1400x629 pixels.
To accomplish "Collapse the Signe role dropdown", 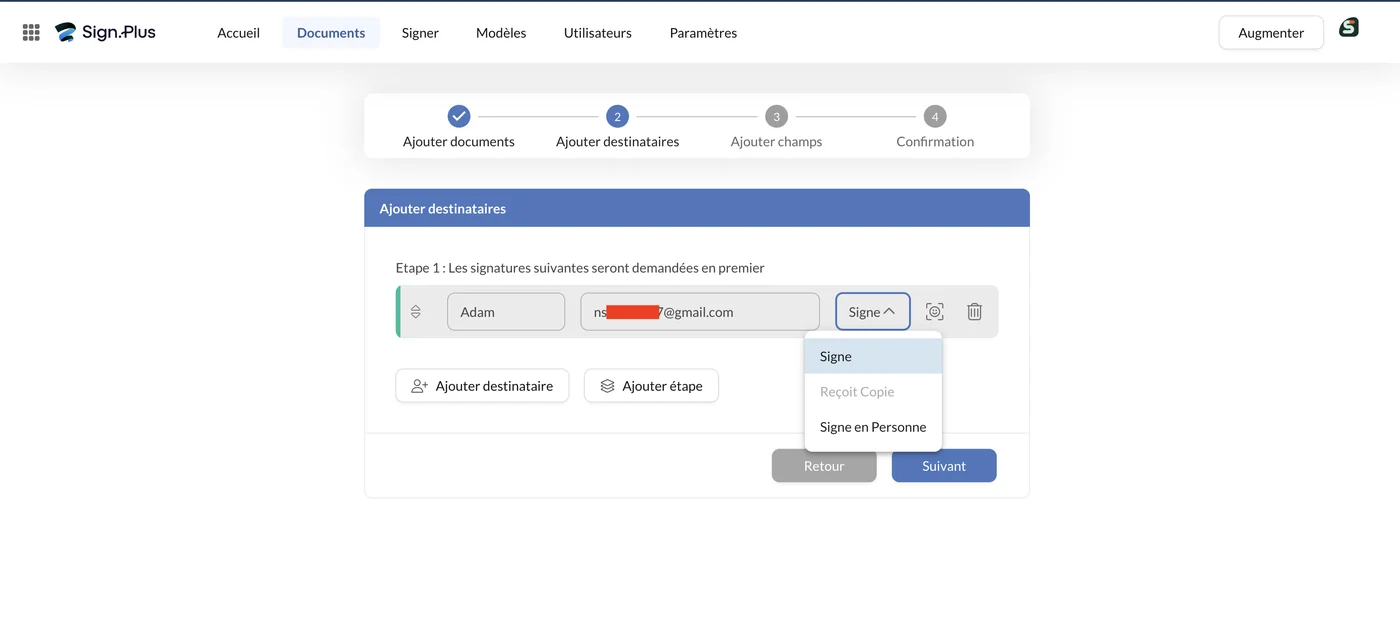I will pyautogui.click(x=873, y=312).
